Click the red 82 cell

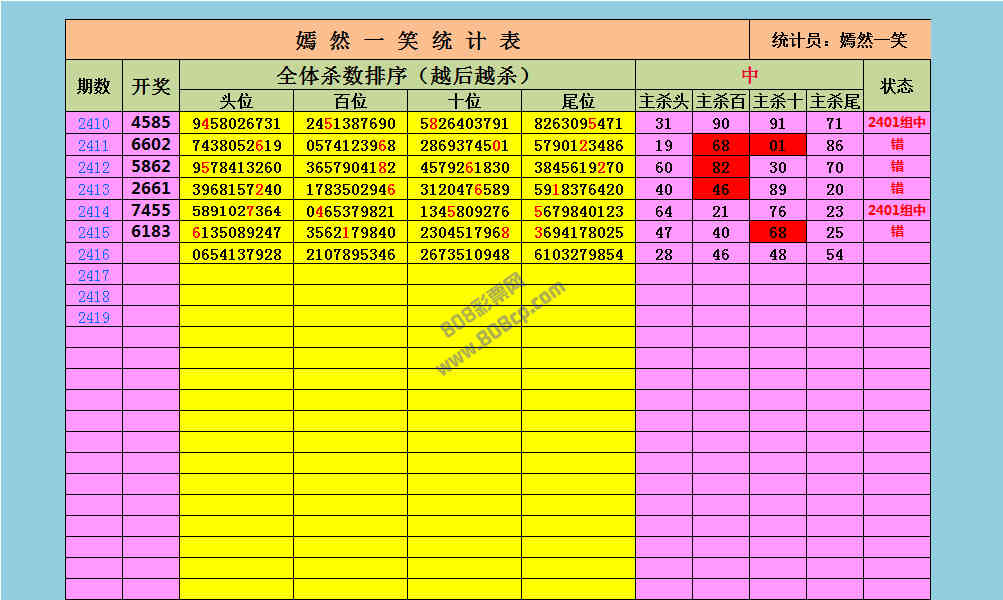pos(720,167)
